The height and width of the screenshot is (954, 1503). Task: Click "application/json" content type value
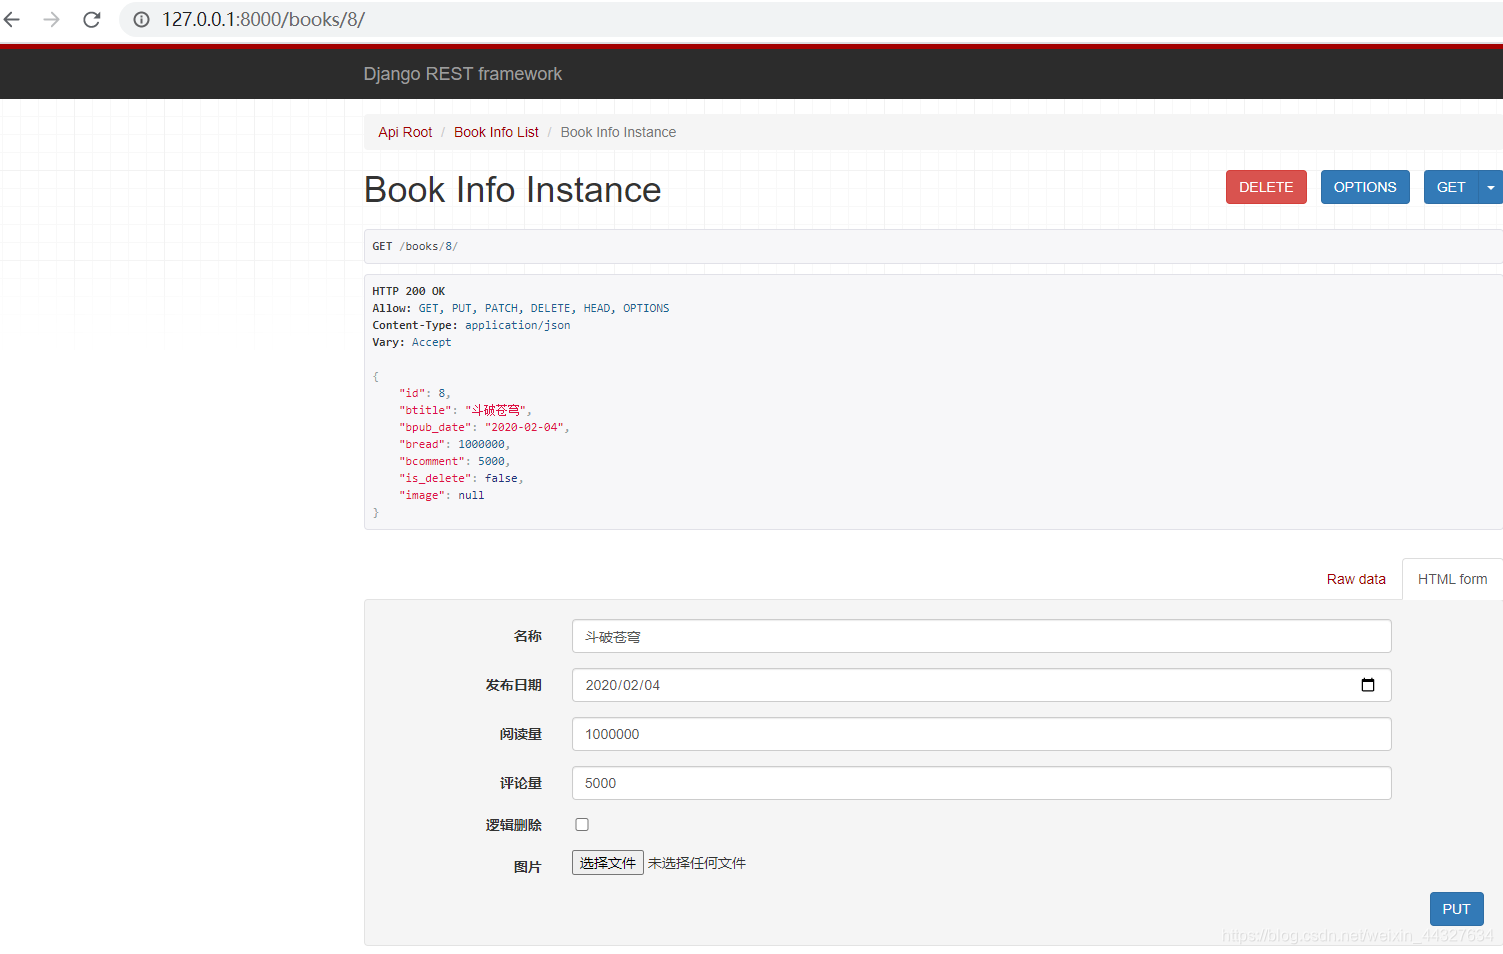pyautogui.click(x=517, y=325)
